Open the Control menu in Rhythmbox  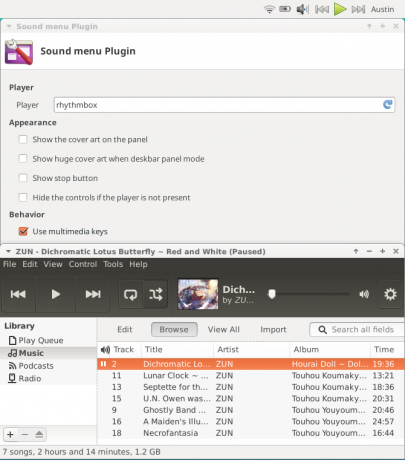point(83,264)
